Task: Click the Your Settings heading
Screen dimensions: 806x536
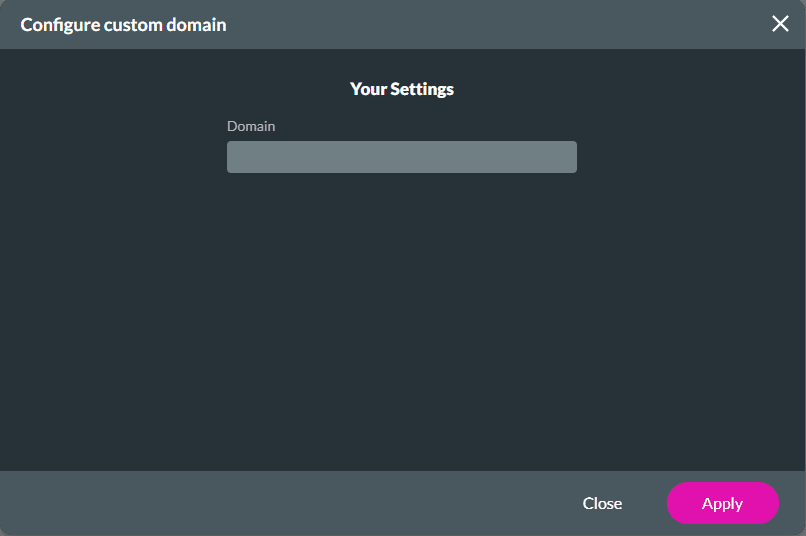Action: (402, 89)
